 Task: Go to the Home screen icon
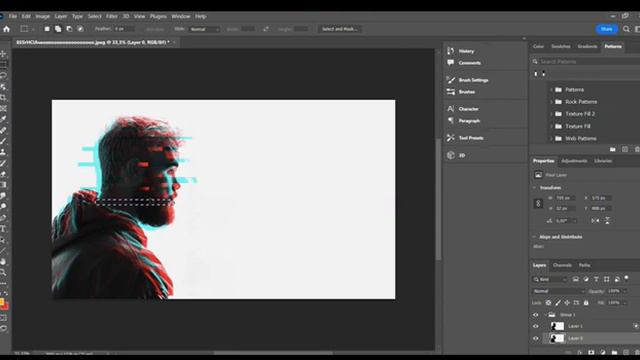[6, 29]
